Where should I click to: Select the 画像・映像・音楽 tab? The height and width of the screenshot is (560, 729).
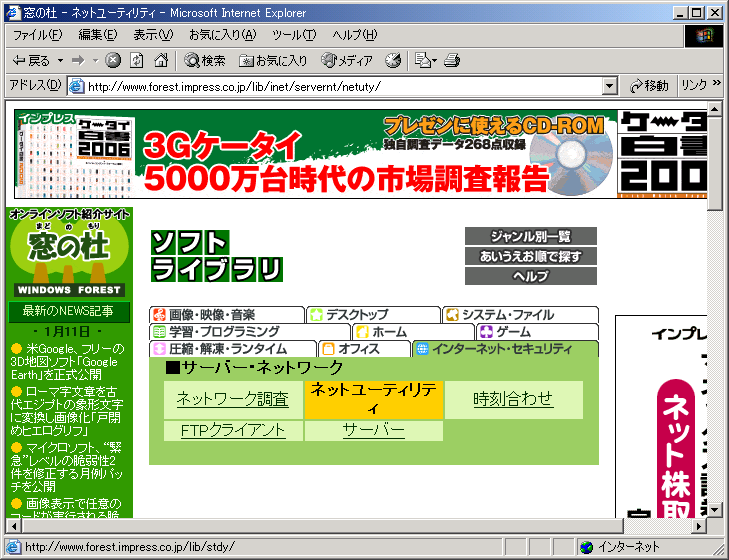[x=227, y=315]
